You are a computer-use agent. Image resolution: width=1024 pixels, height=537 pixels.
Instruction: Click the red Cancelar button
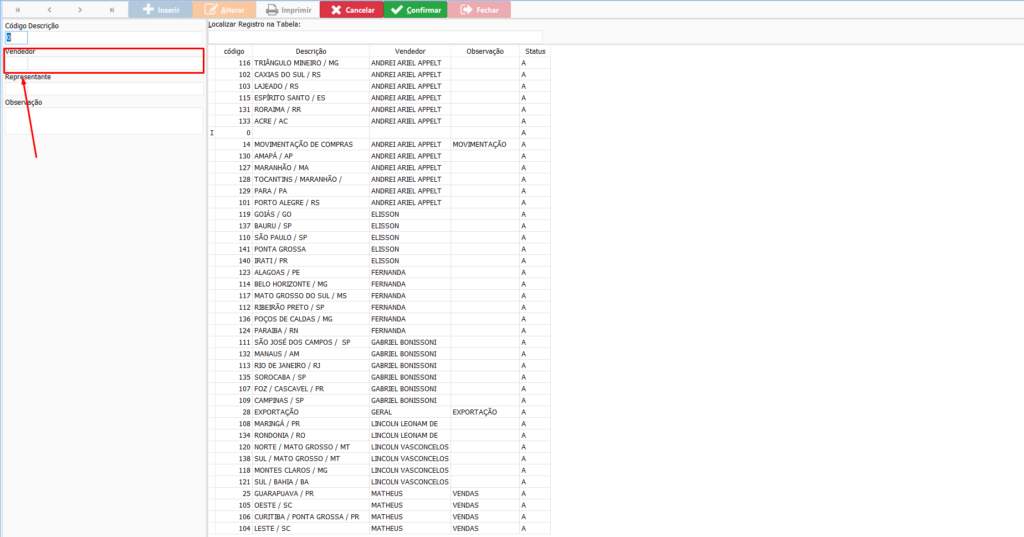350,10
